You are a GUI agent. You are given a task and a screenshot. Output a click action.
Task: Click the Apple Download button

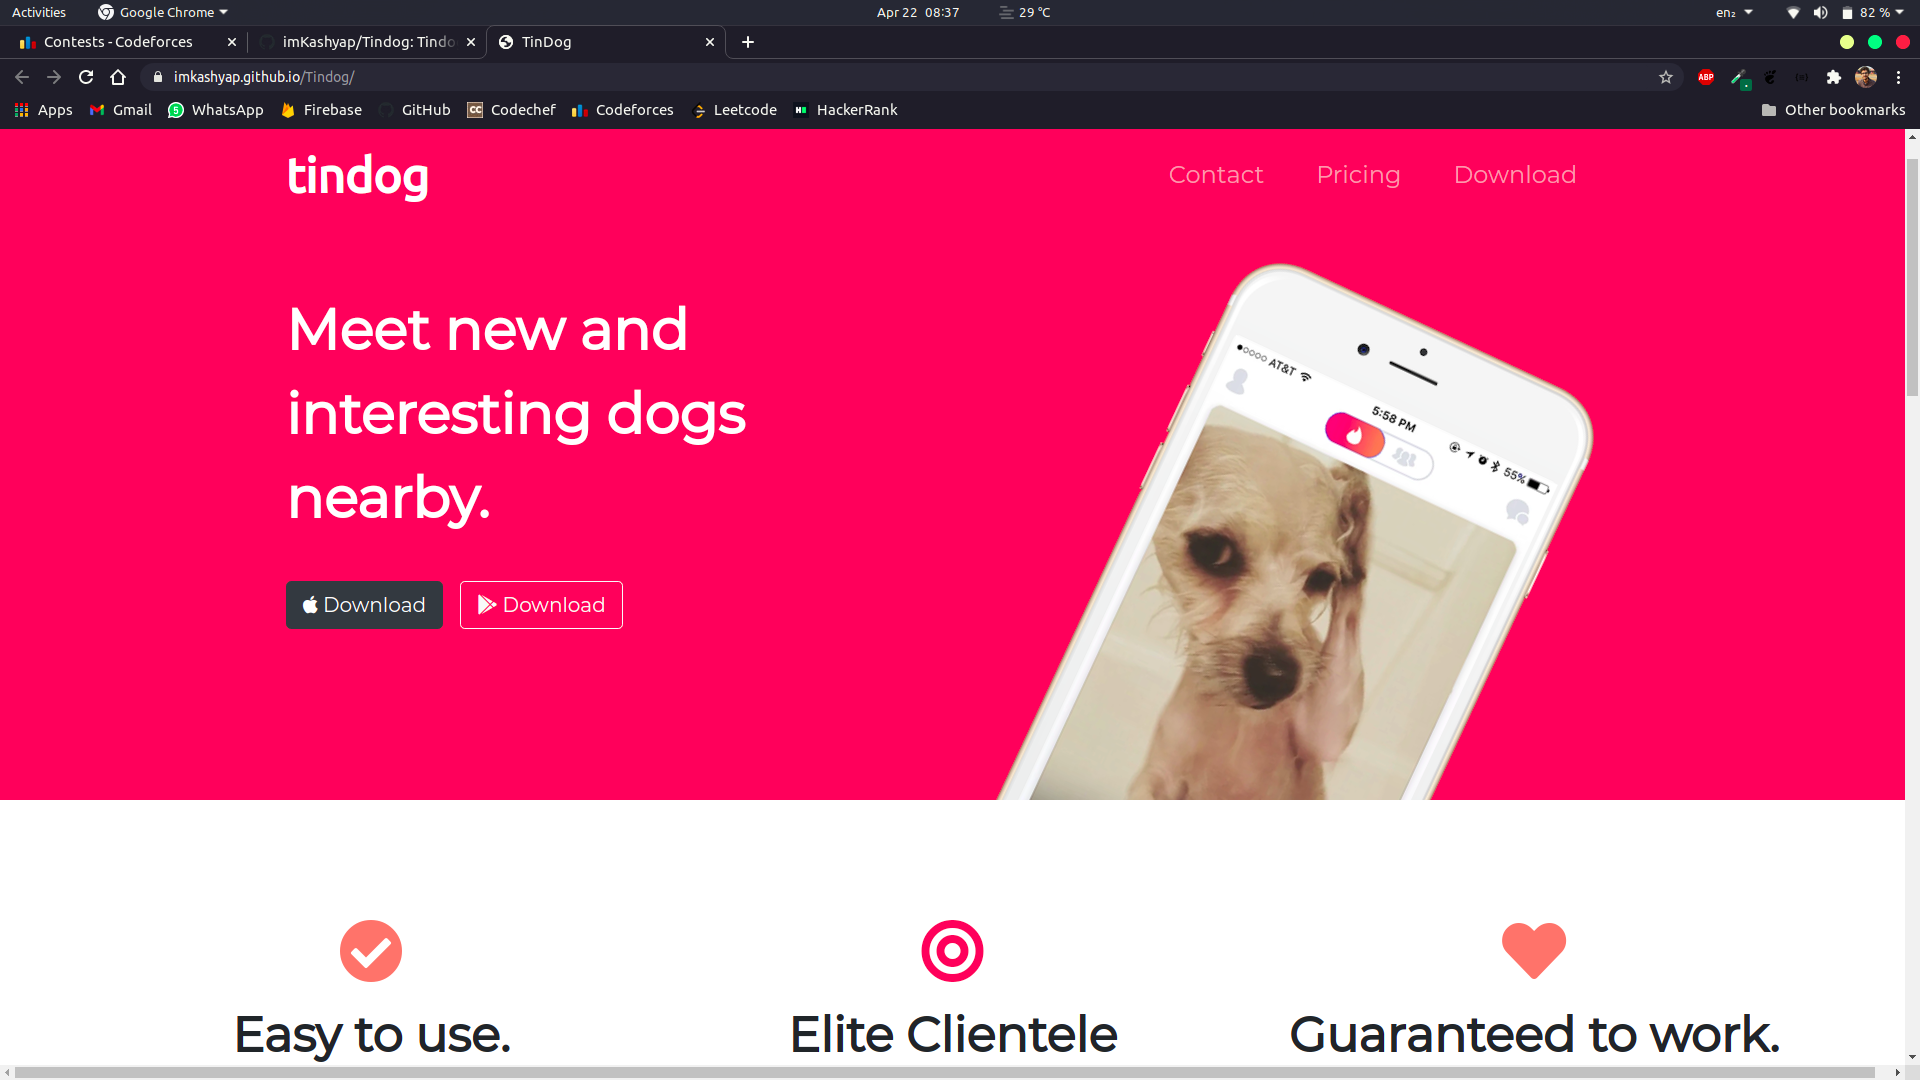coord(364,604)
